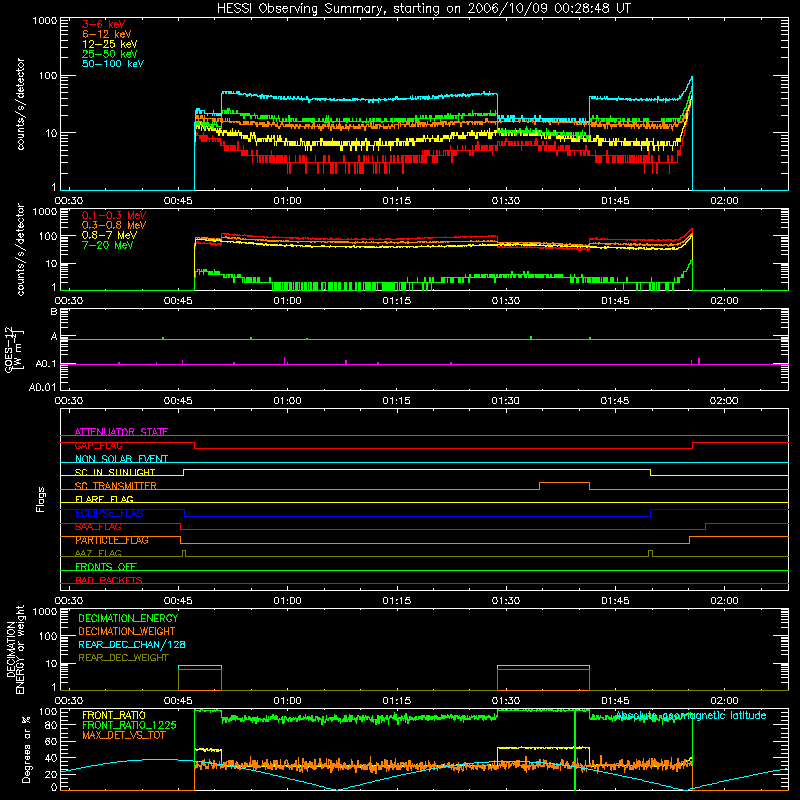Click the REAR_DEC_CHAN/128 legend label
The width and height of the screenshot is (800, 800).
pyautogui.click(x=132, y=644)
